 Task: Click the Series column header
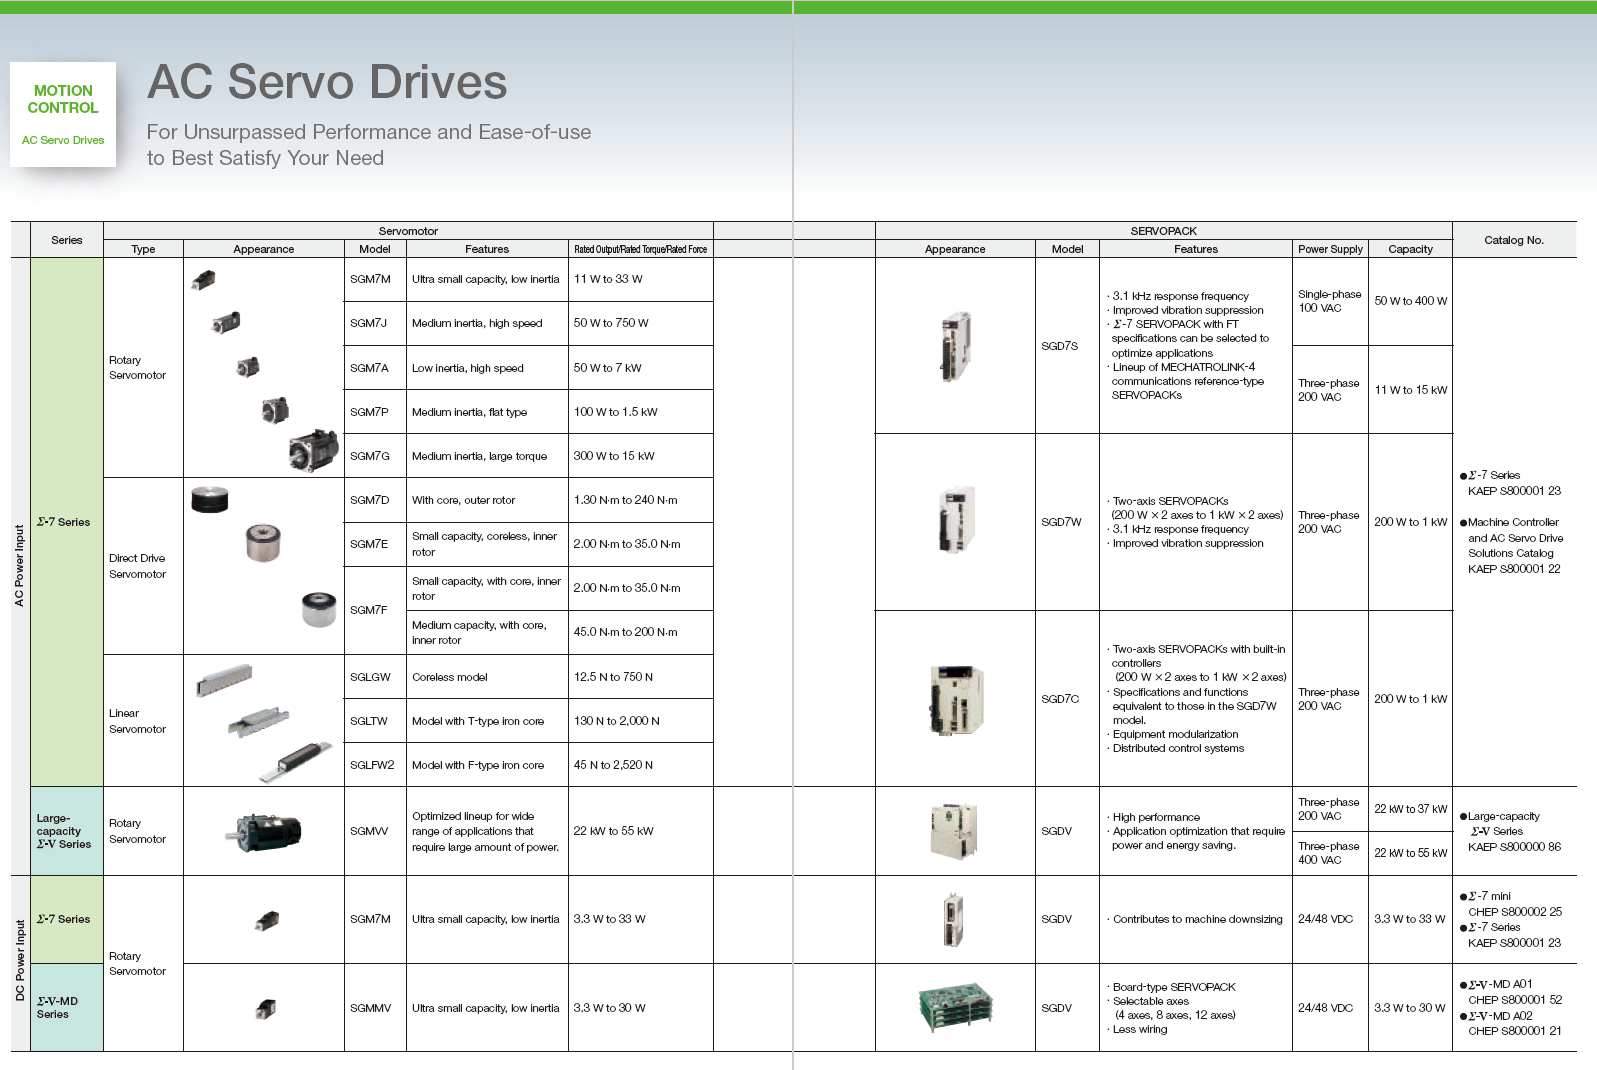[67, 240]
